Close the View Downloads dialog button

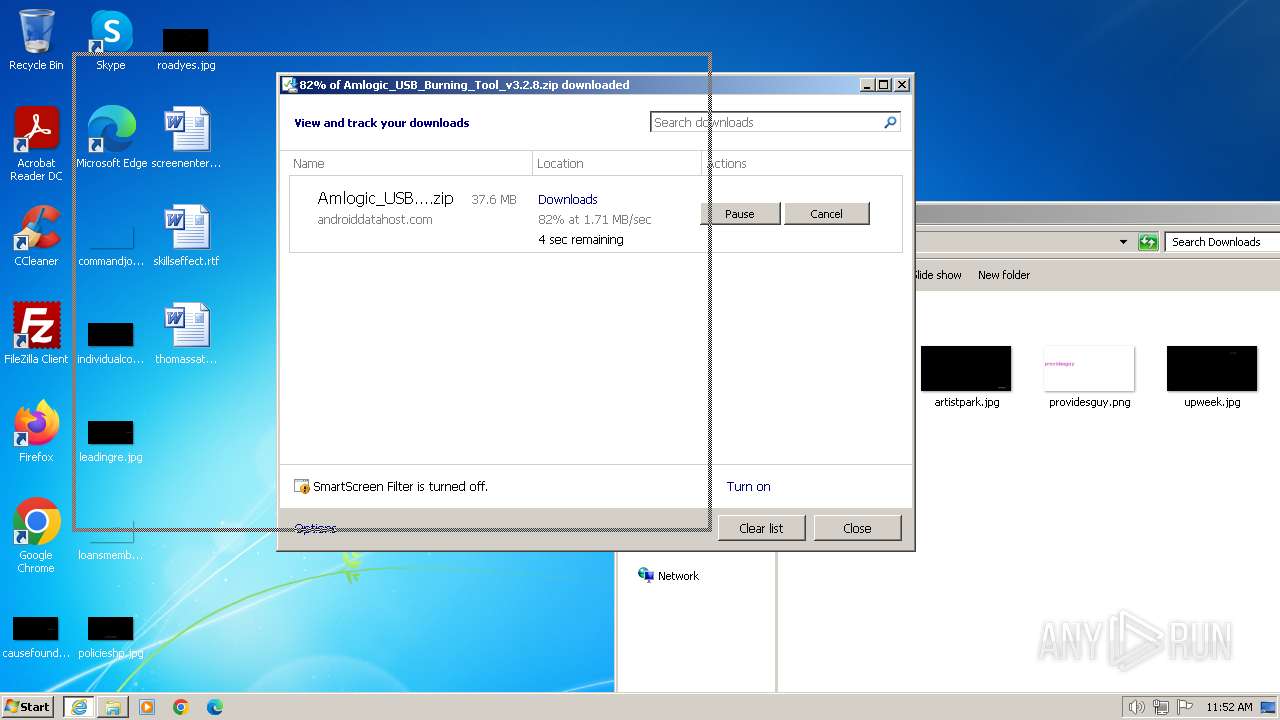(x=857, y=528)
